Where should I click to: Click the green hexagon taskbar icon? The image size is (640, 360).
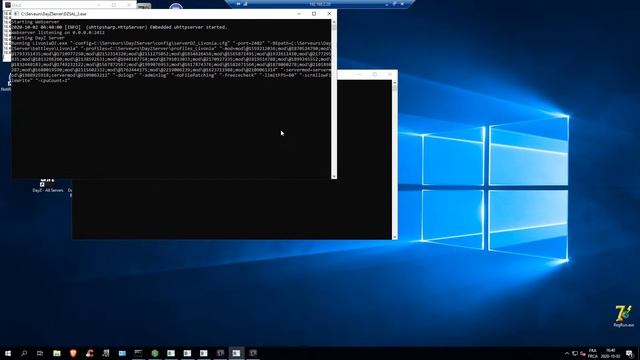click(155, 353)
